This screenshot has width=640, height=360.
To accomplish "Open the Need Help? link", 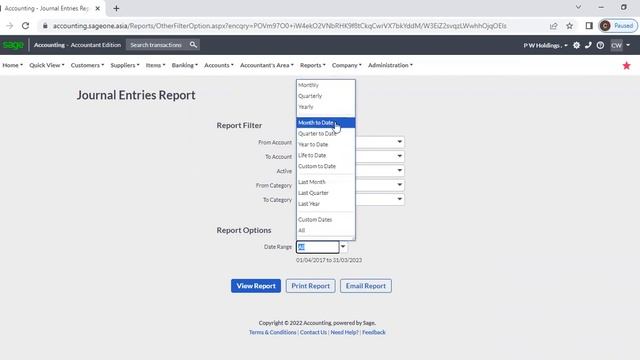I will (x=344, y=332).
